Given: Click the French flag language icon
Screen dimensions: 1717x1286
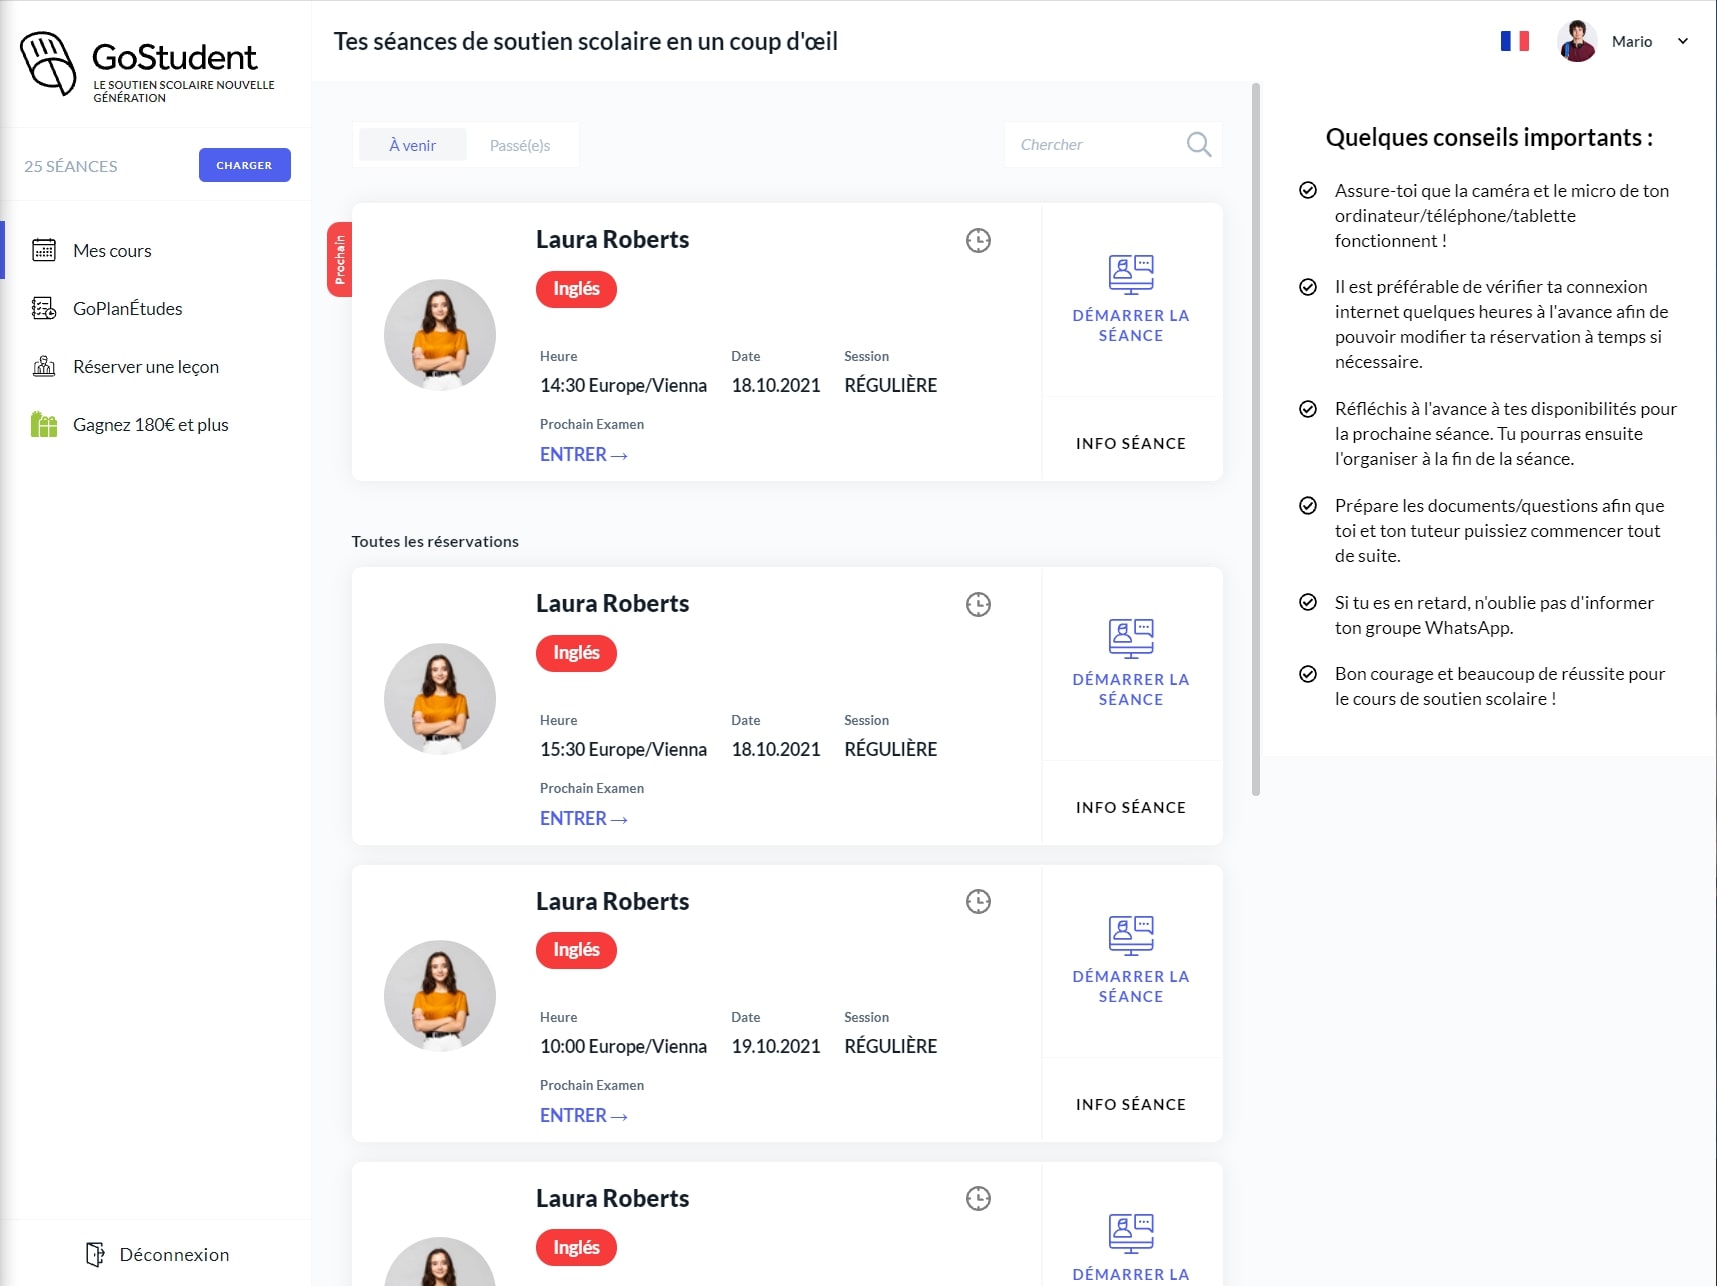Looking at the screenshot, I should tap(1514, 41).
